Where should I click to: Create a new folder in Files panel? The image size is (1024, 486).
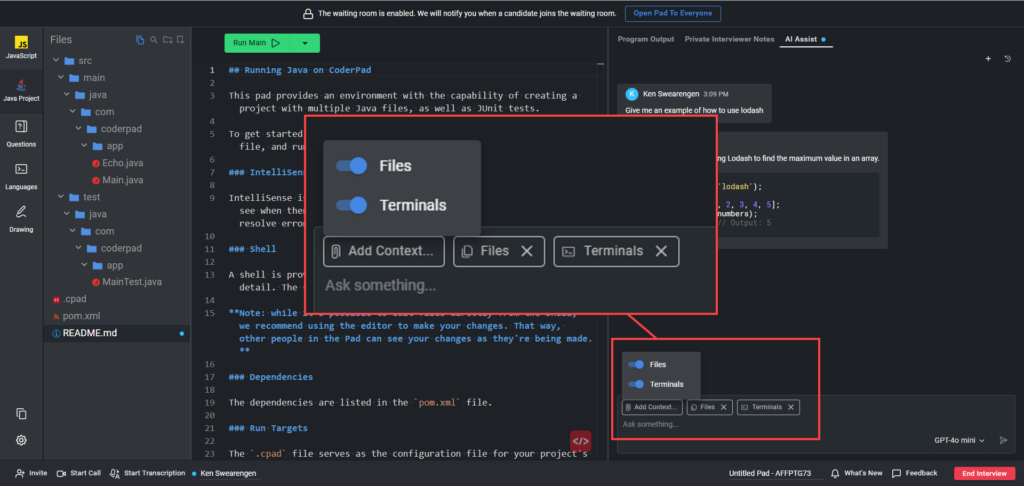pyautogui.click(x=167, y=40)
